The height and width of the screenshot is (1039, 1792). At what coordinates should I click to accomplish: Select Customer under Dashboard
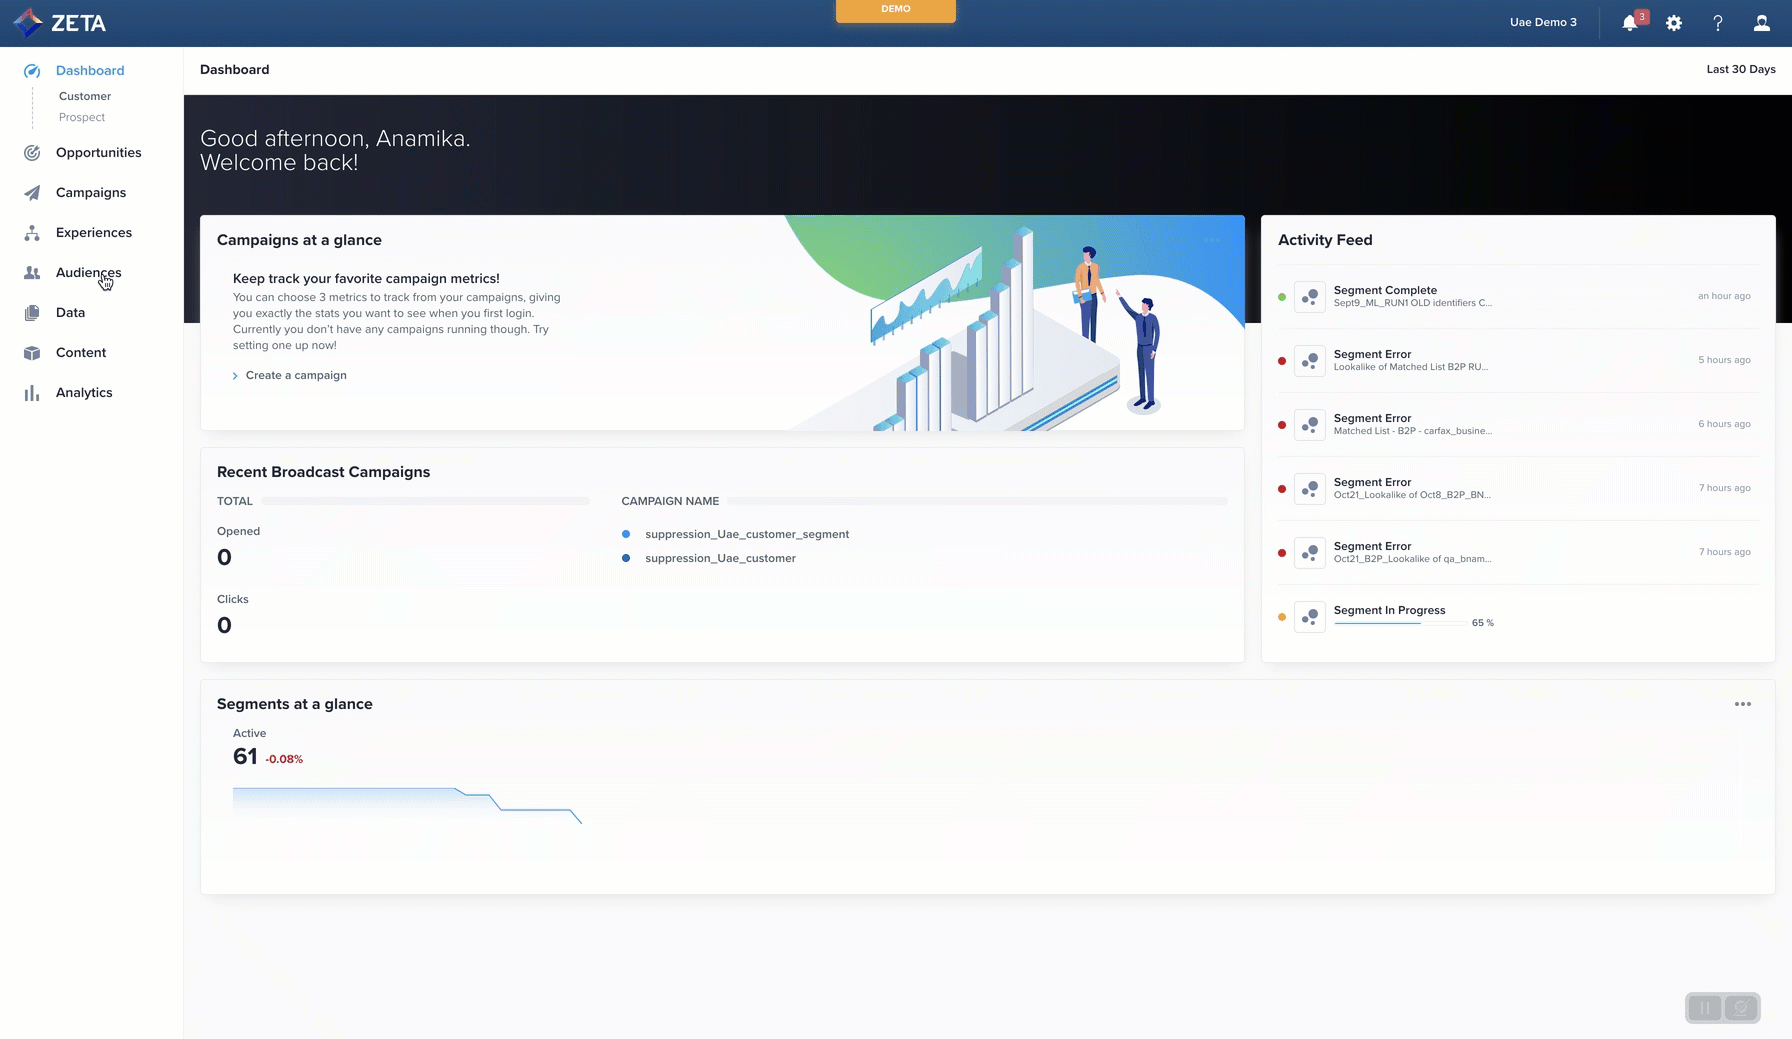pyautogui.click(x=85, y=96)
